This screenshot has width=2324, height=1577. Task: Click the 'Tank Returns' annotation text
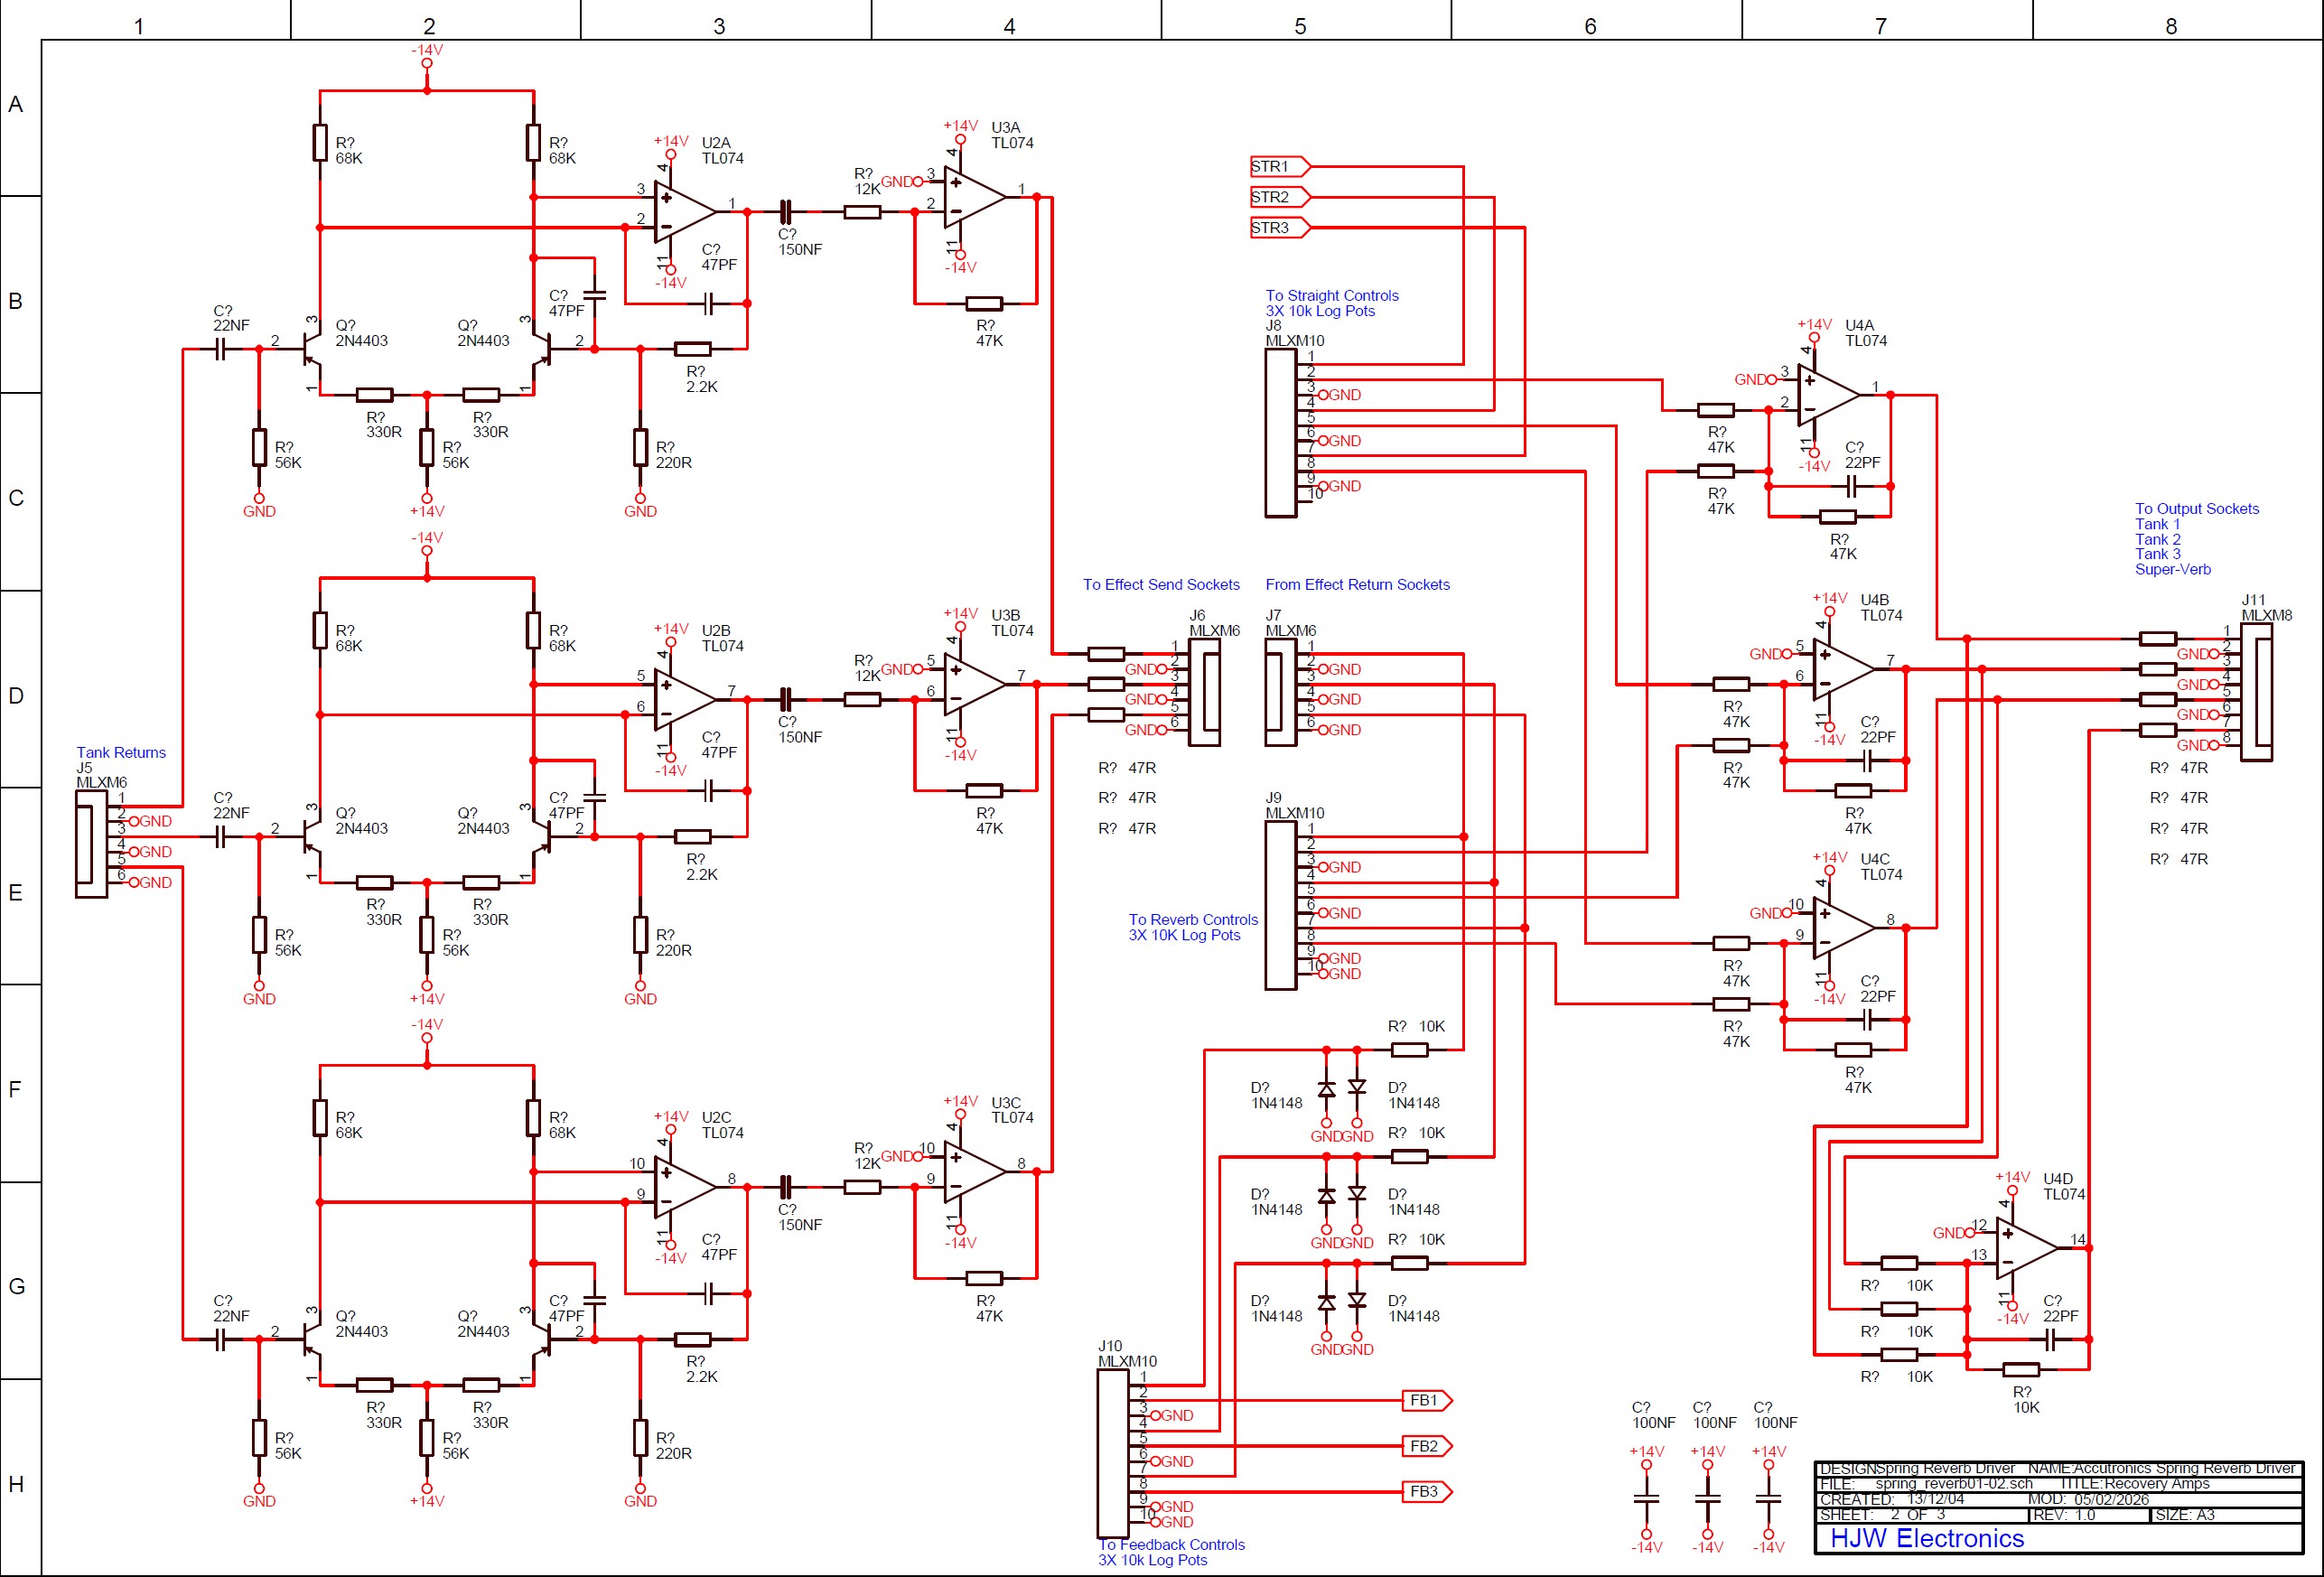tap(121, 753)
